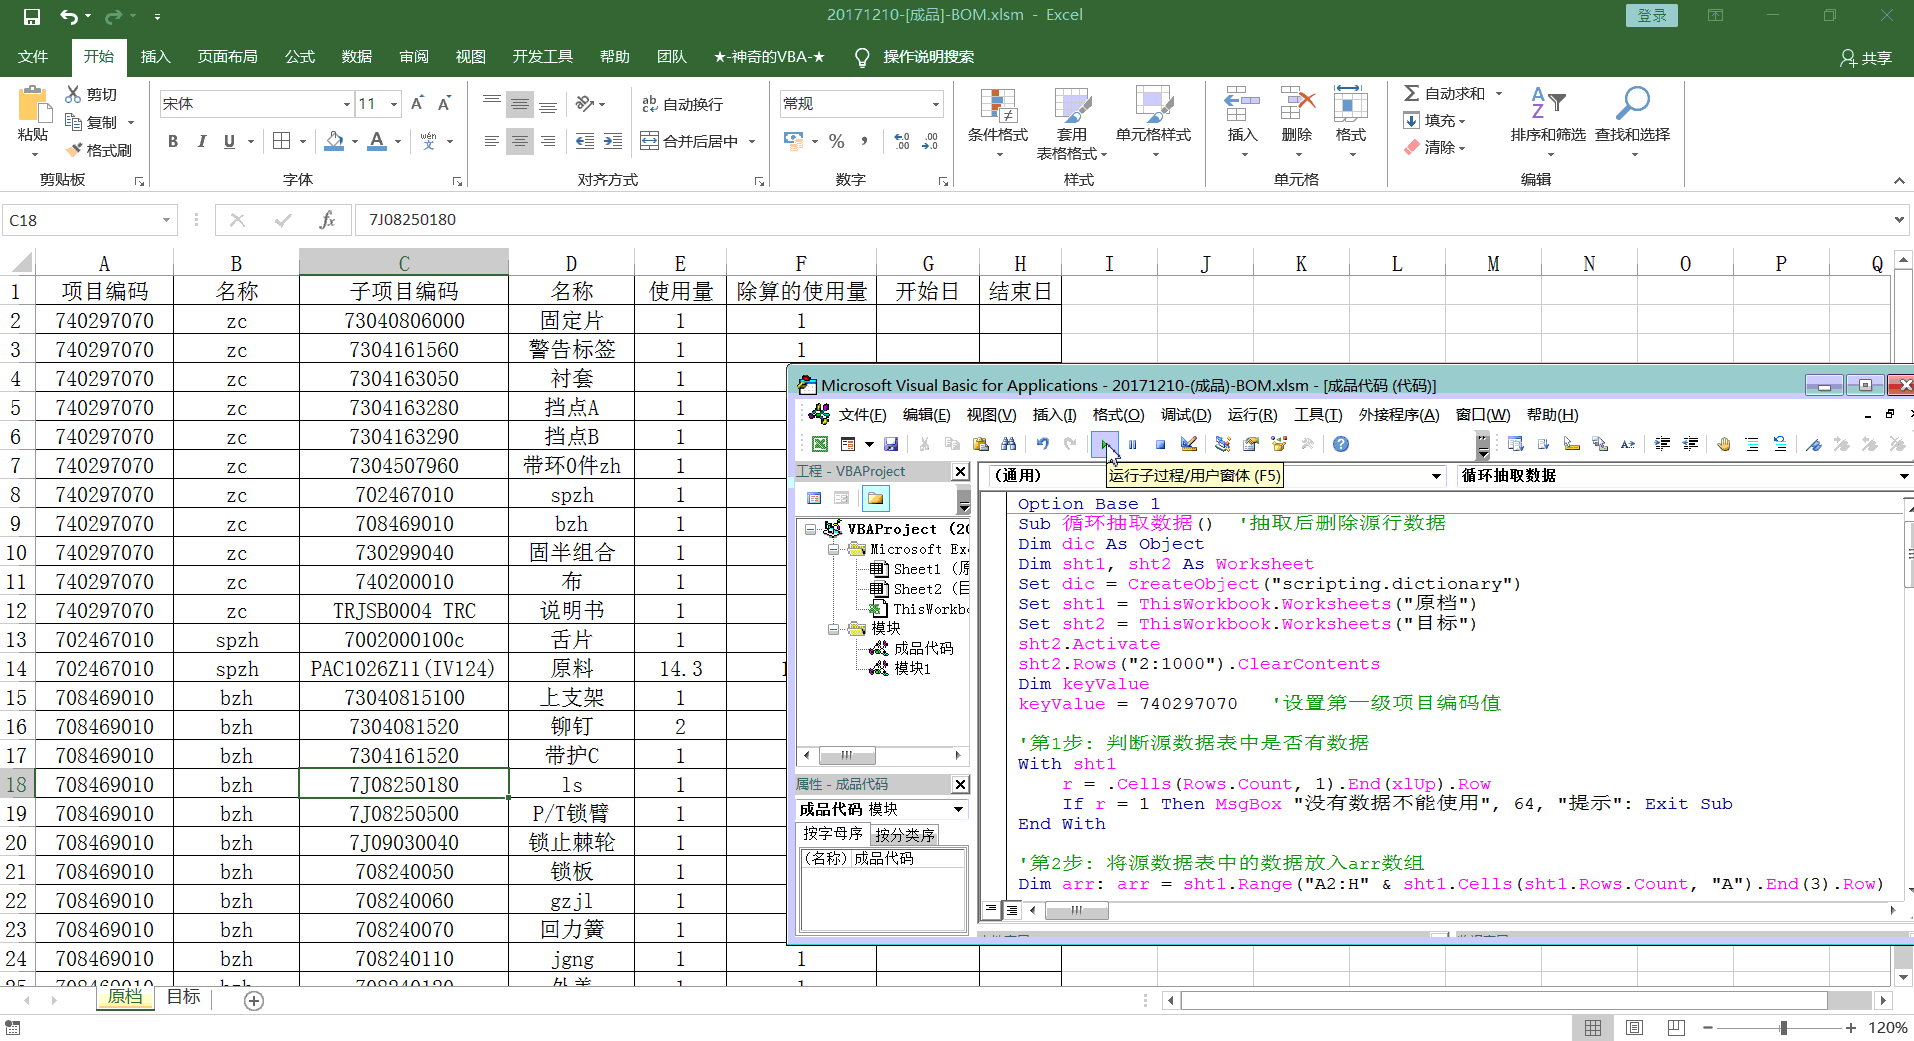Toggle Italic formatting
Image resolution: width=1914 pixels, height=1041 pixels.
click(201, 142)
